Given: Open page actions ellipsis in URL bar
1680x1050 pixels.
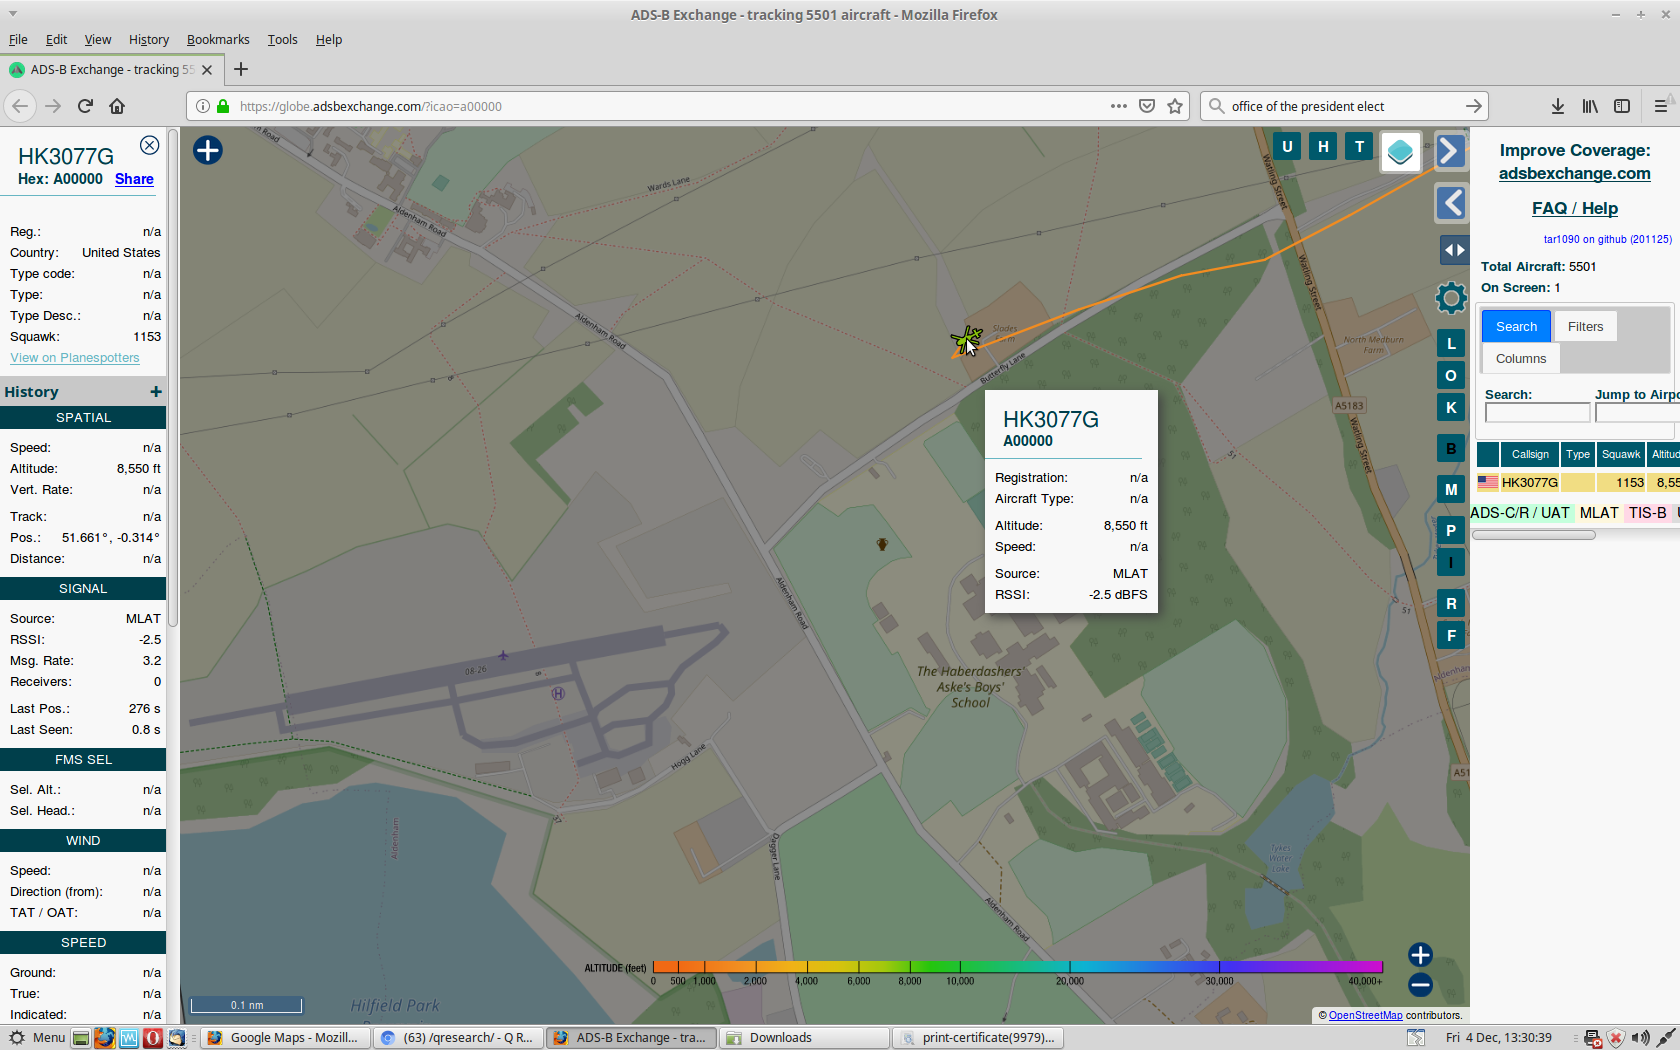Looking at the screenshot, I should 1119,106.
